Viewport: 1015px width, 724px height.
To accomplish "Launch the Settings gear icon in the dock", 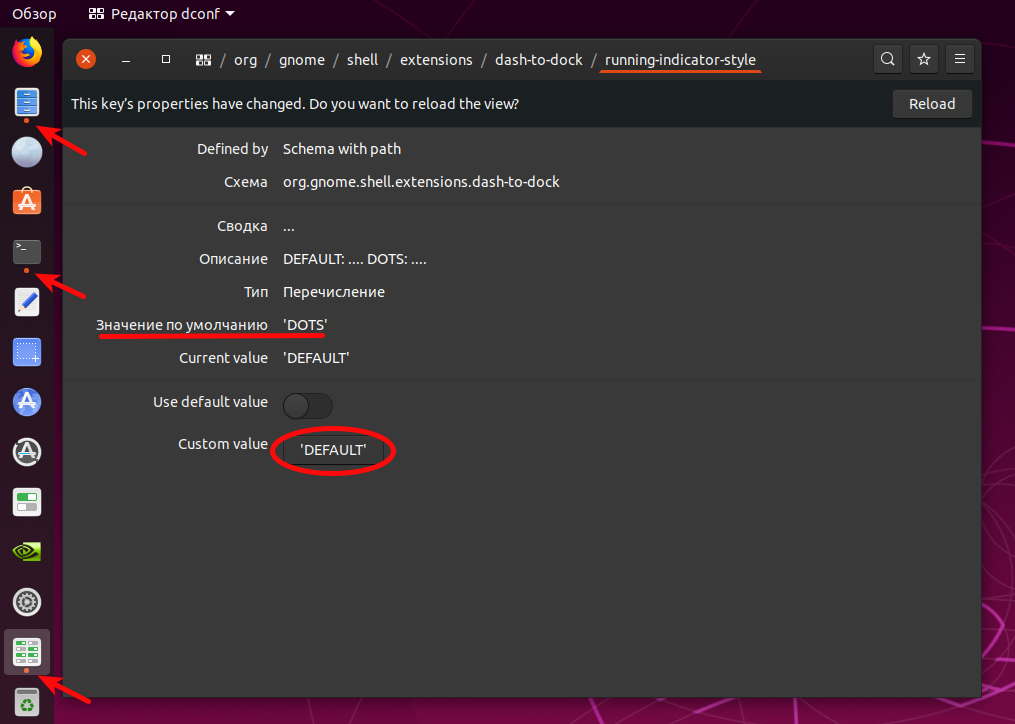I will [x=26, y=602].
